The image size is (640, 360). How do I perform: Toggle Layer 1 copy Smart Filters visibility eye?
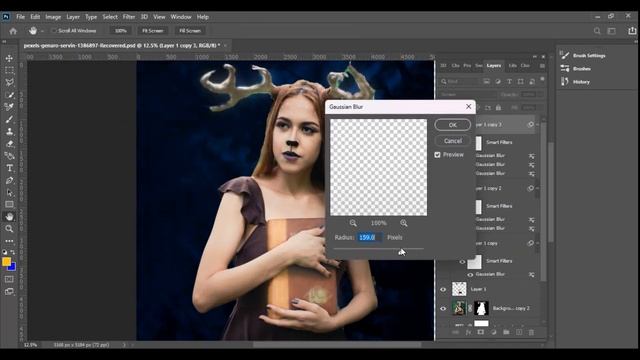tap(462, 262)
